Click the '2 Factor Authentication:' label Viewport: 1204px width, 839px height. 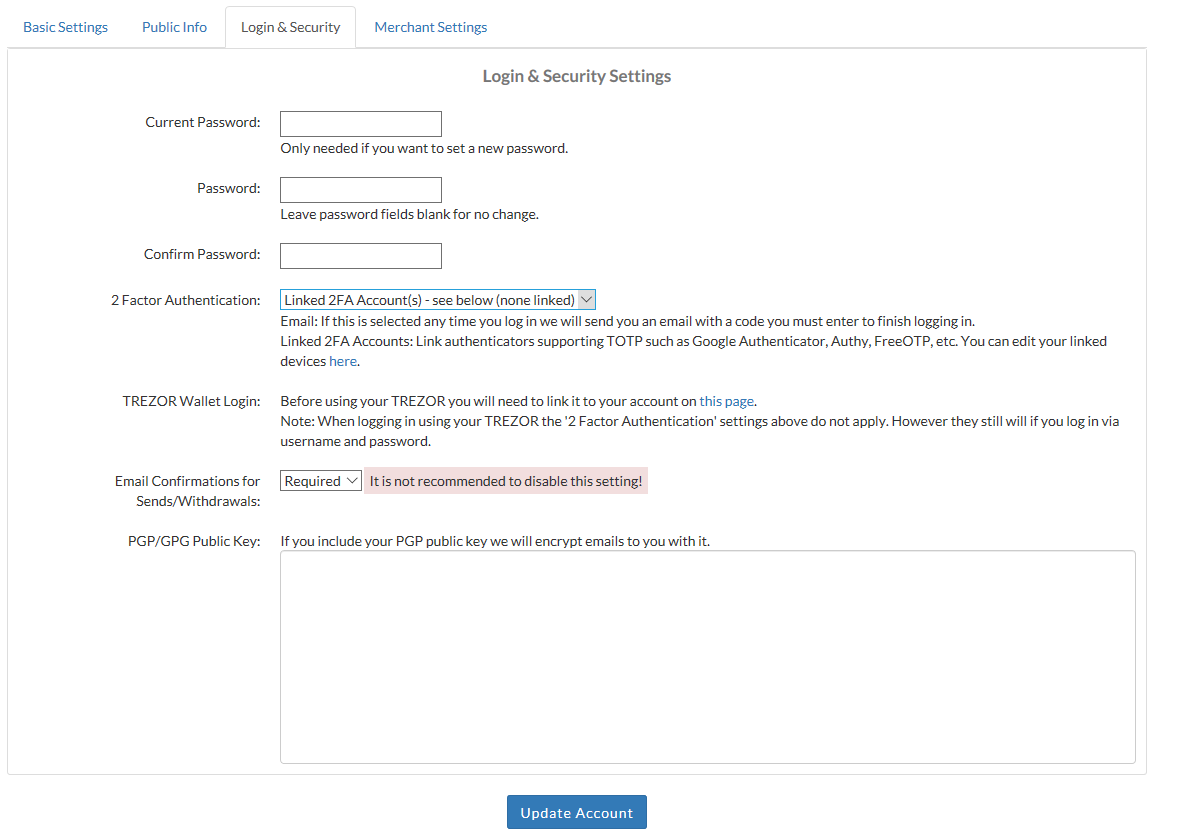185,300
